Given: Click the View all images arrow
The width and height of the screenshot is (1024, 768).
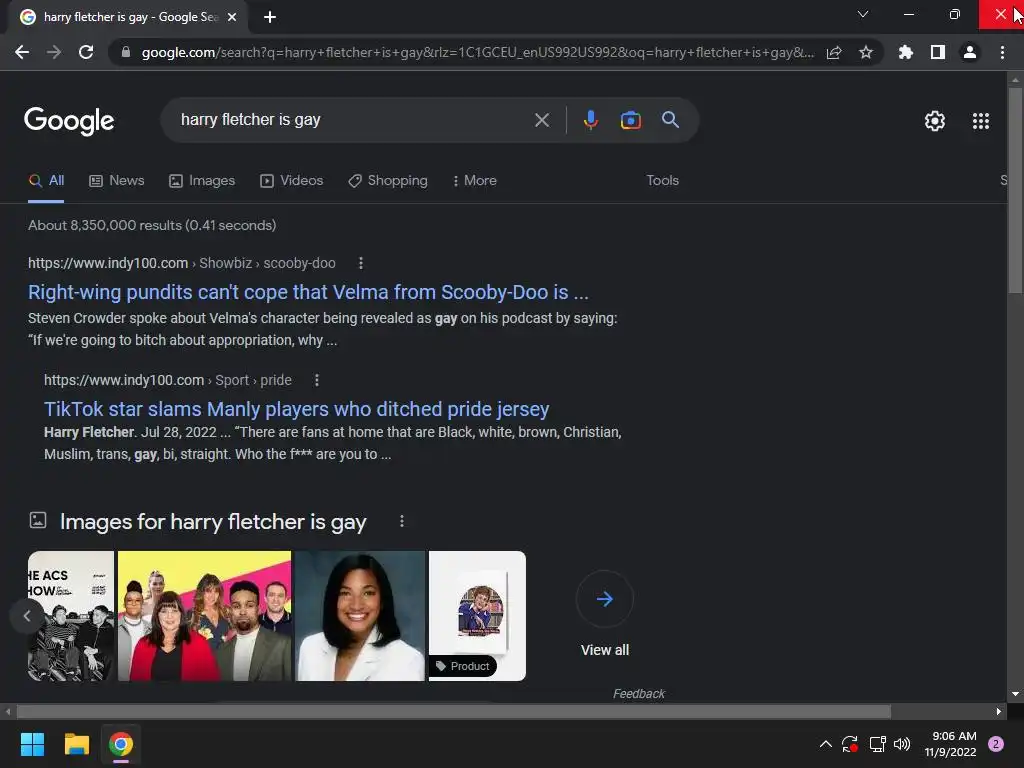Looking at the screenshot, I should 605,599.
